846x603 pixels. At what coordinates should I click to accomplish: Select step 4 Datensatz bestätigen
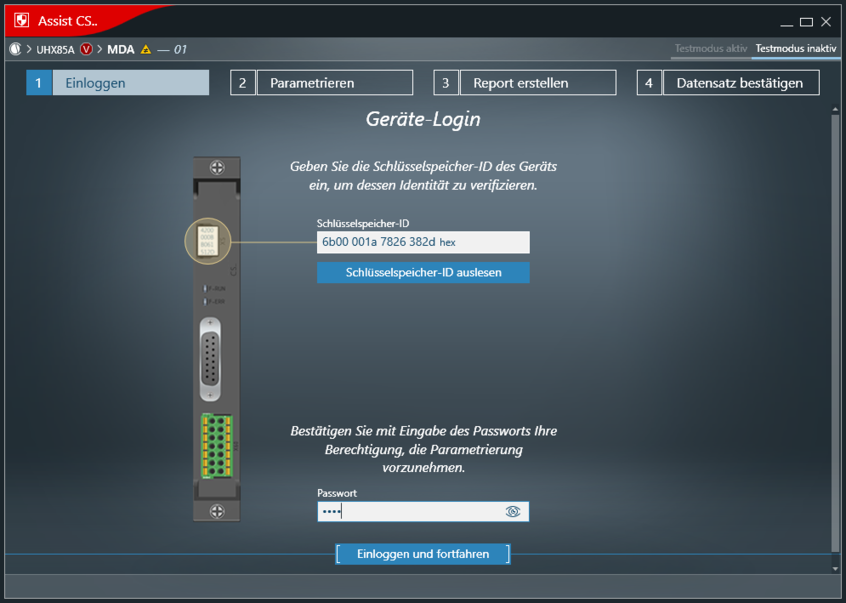point(728,83)
